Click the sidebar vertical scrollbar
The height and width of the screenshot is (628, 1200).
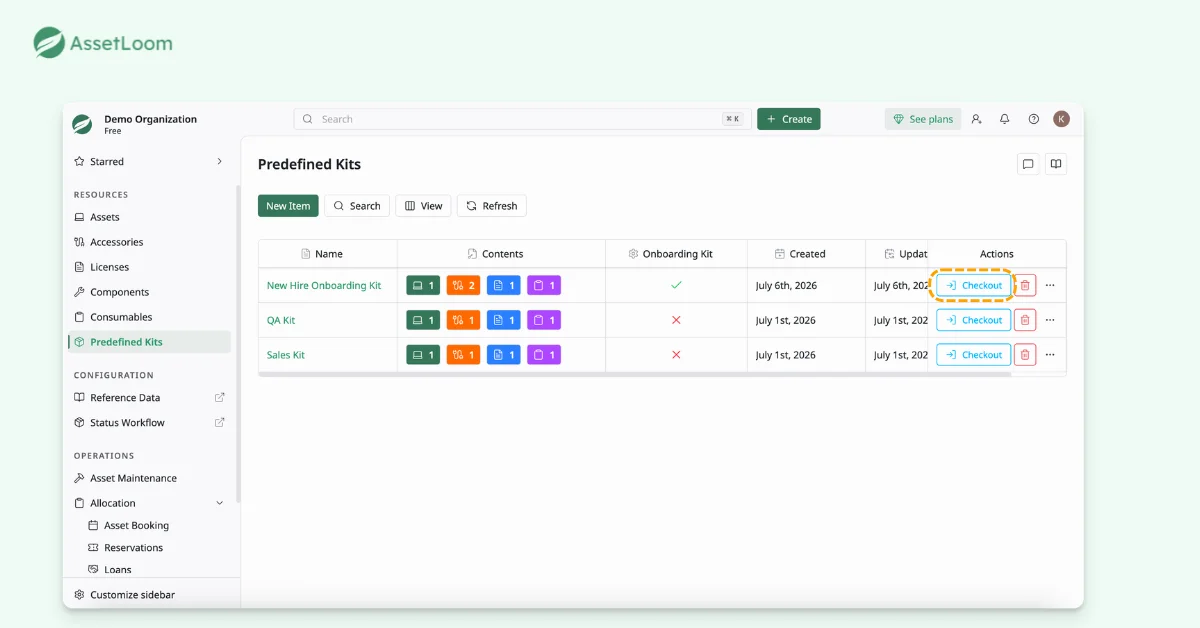point(238,345)
